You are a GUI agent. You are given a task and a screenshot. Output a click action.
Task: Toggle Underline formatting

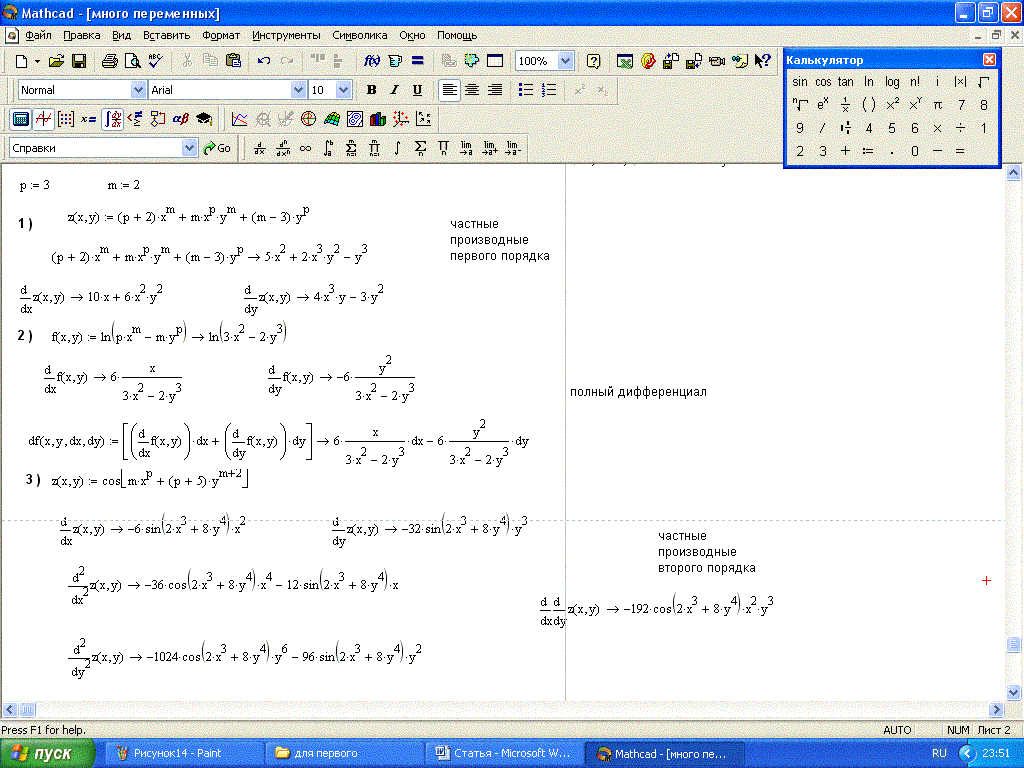click(x=417, y=90)
